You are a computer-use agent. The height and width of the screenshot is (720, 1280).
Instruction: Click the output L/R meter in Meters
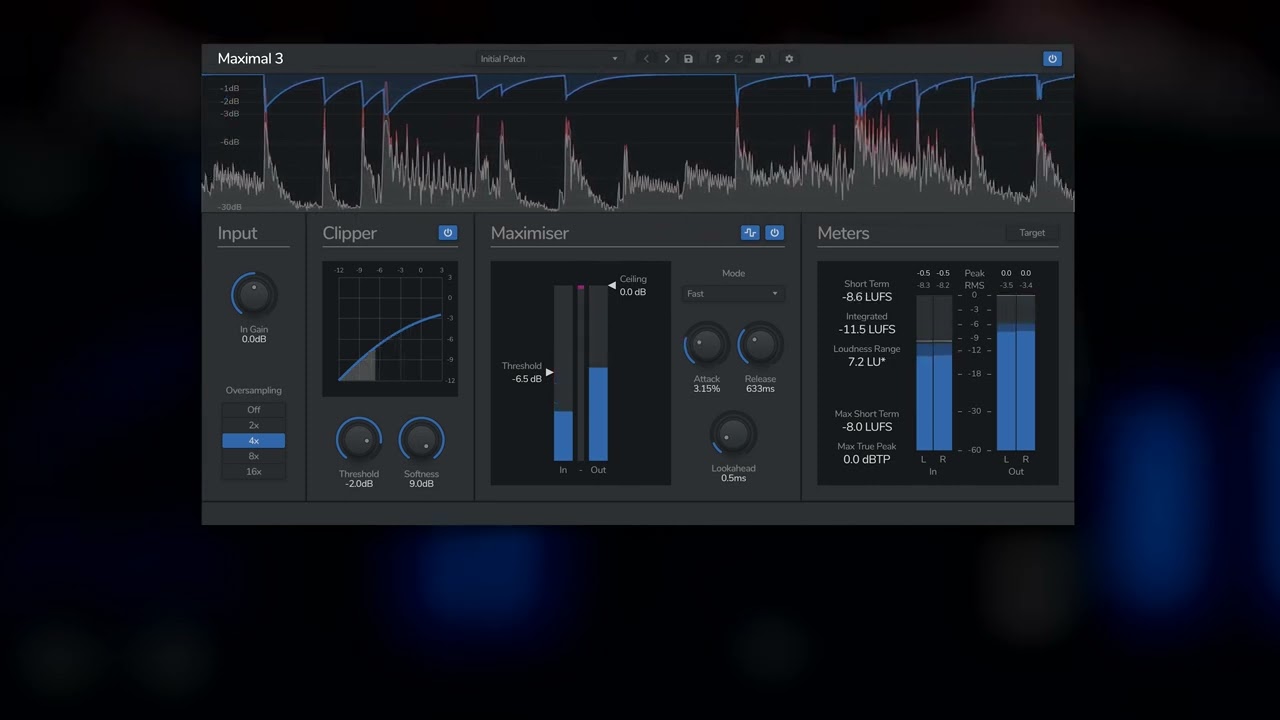1016,373
